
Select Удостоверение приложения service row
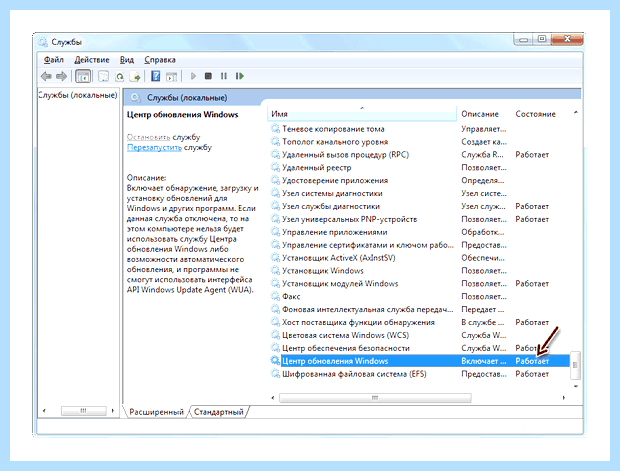(x=419, y=180)
